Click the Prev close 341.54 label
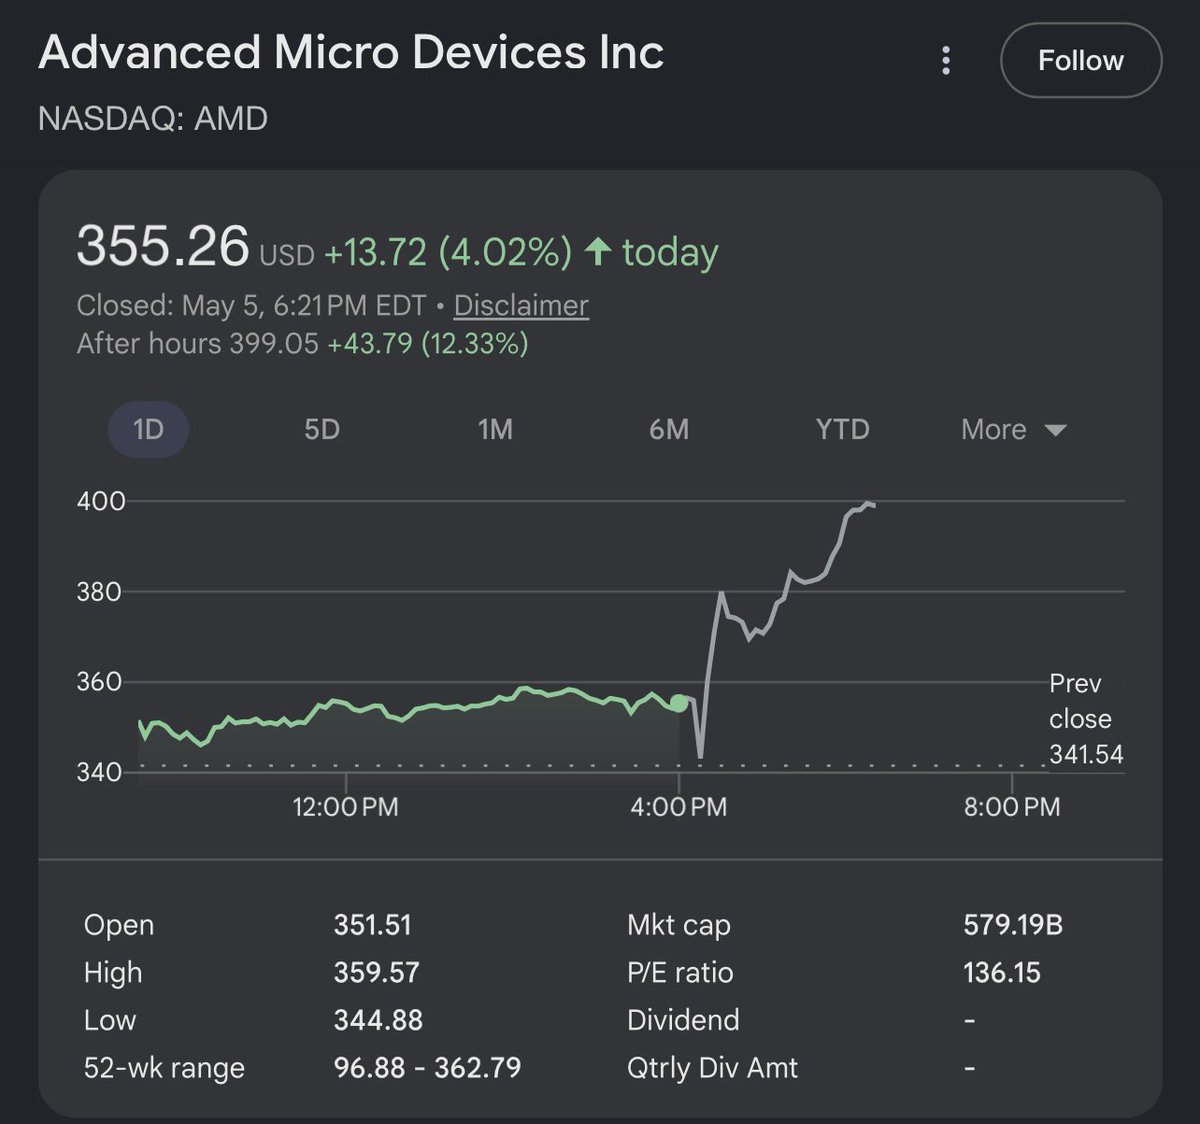The height and width of the screenshot is (1124, 1200). 1086,718
